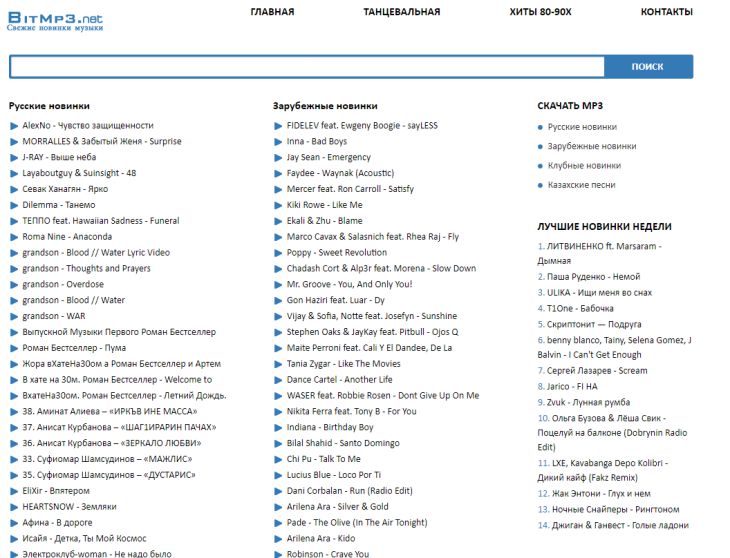This screenshot has width=730, height=558.
Task: Hit the play icon for Dilemma - Танемо
Action: tap(14, 205)
